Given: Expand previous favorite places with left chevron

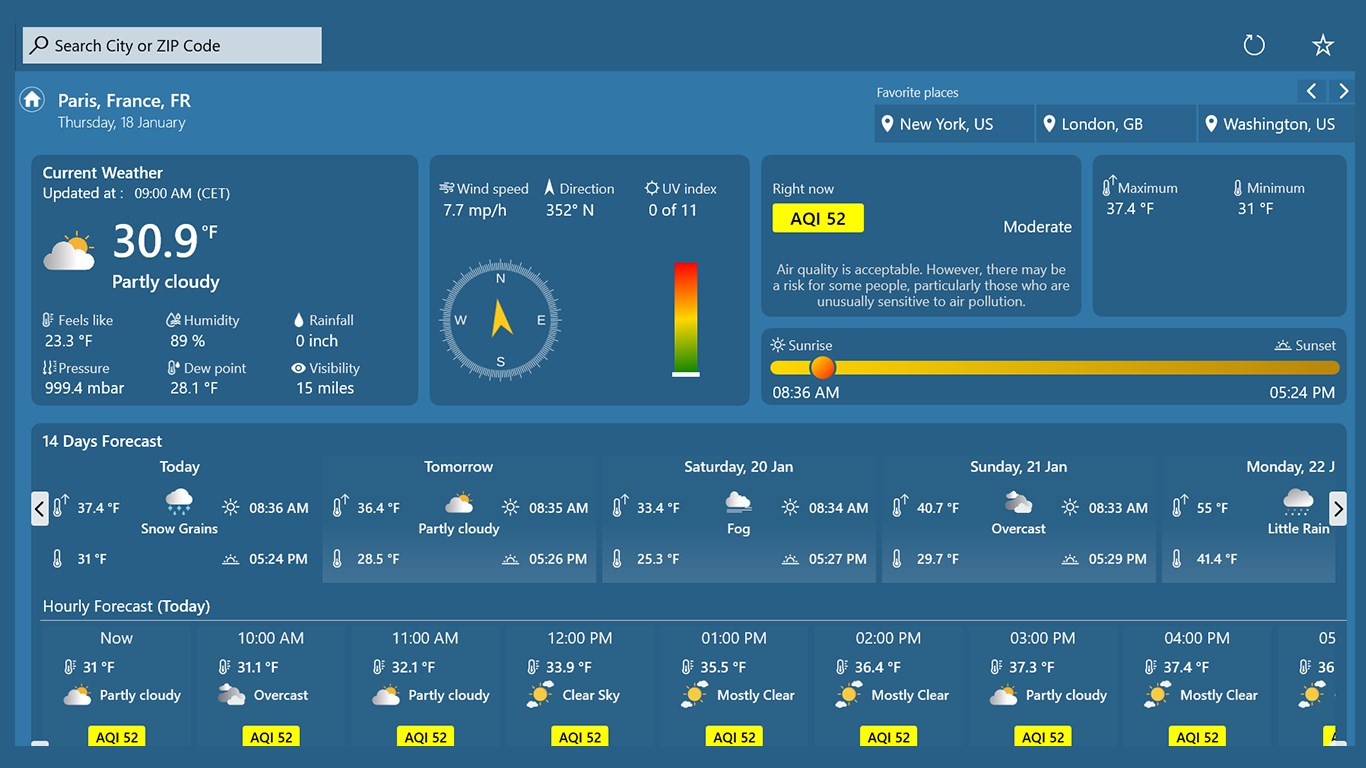Looking at the screenshot, I should pos(1311,90).
